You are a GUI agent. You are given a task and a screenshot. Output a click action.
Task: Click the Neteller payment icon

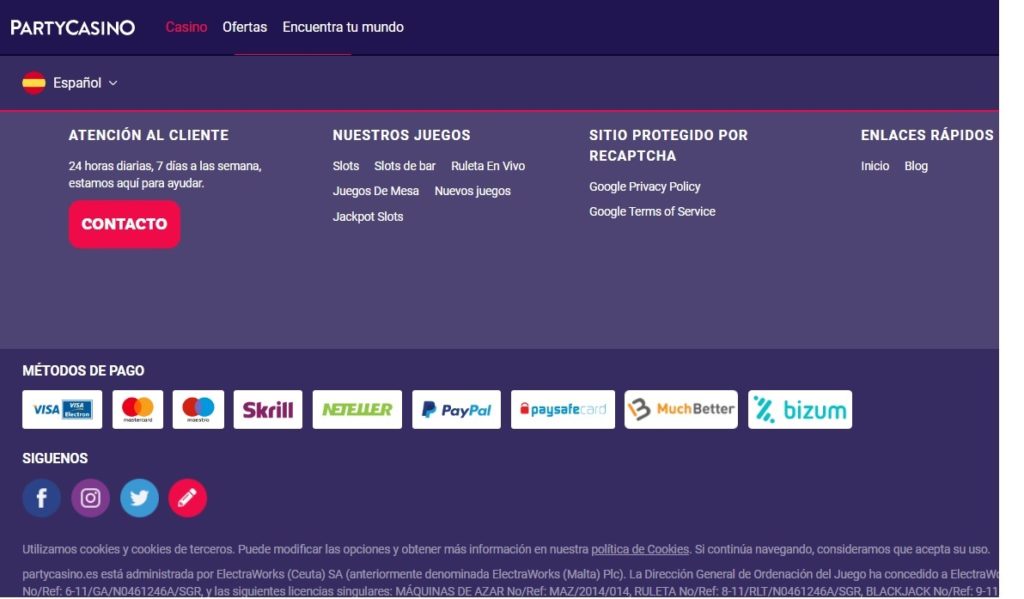point(357,410)
